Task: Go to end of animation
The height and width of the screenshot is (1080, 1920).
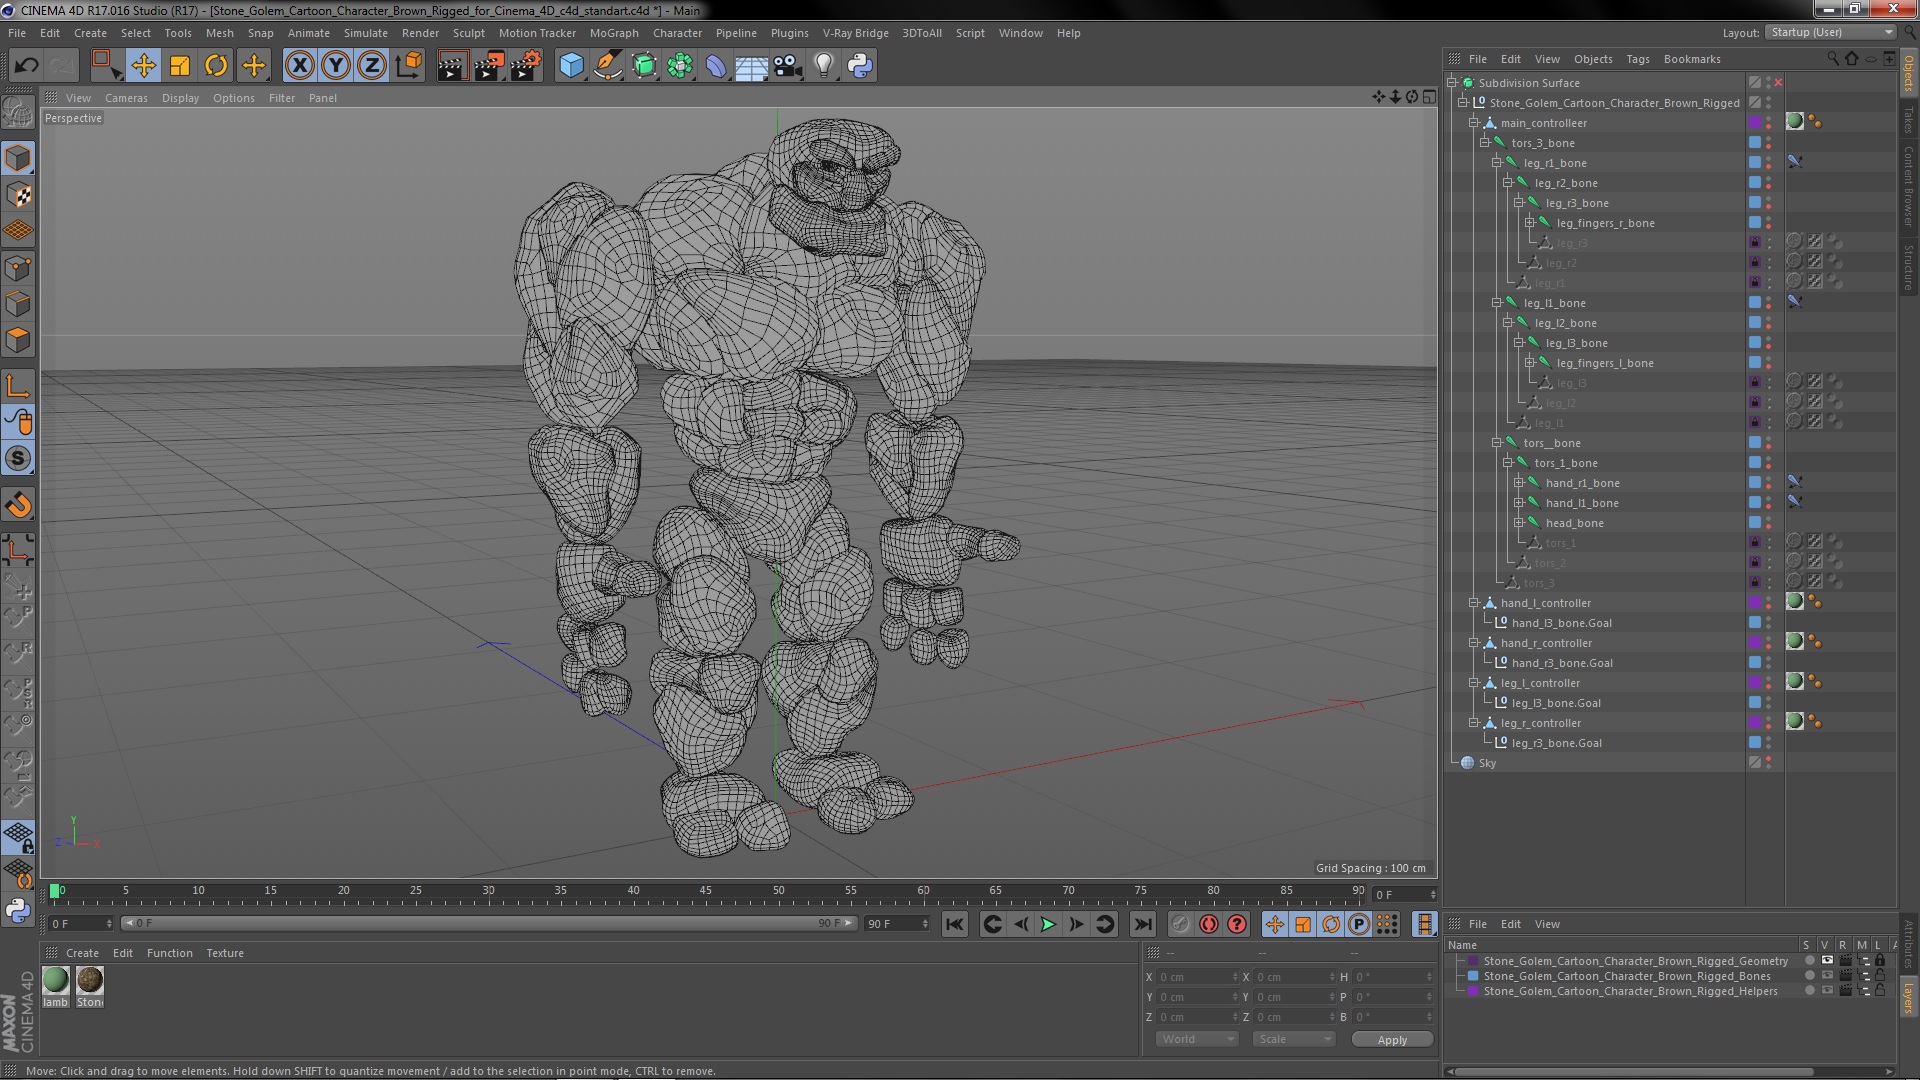Action: pyautogui.click(x=1143, y=924)
